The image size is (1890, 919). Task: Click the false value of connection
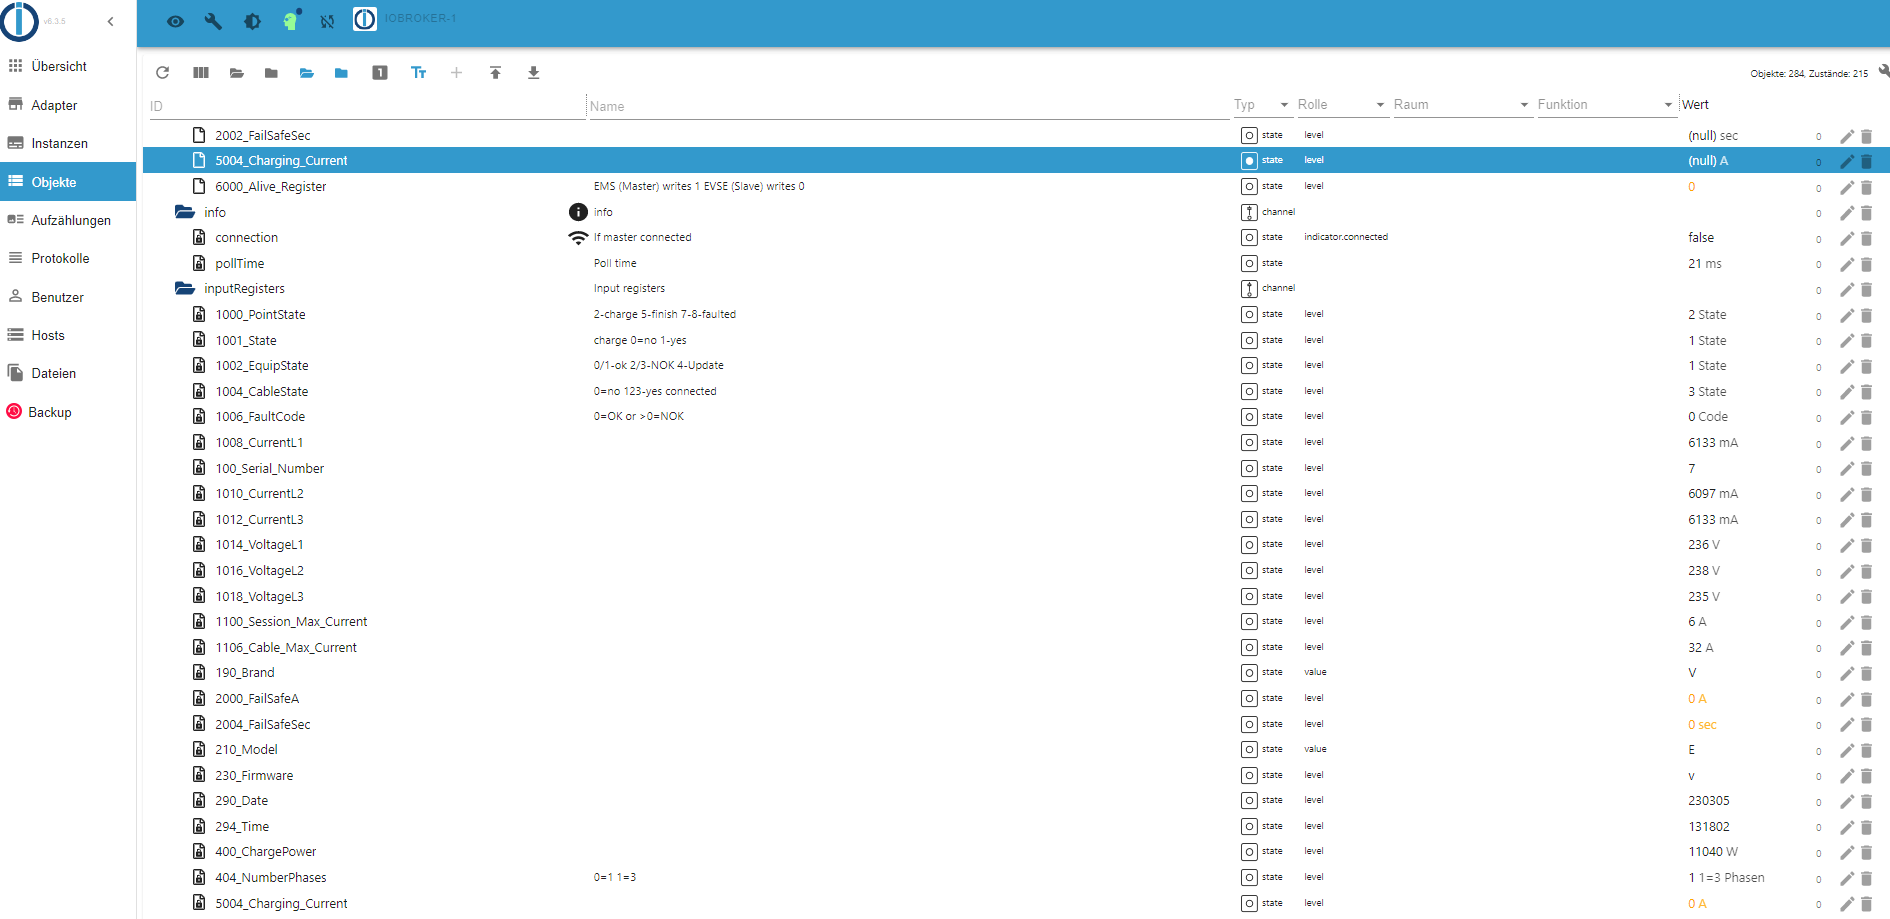[1701, 237]
